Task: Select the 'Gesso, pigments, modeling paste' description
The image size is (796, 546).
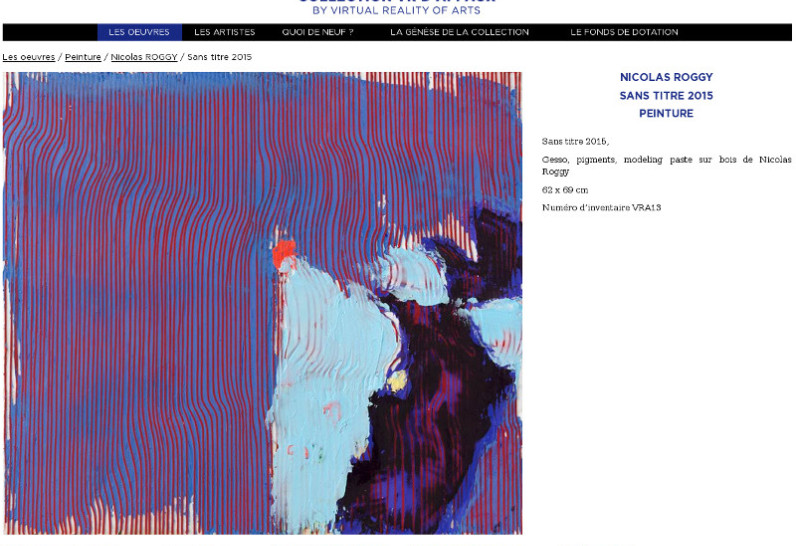Action: point(667,165)
